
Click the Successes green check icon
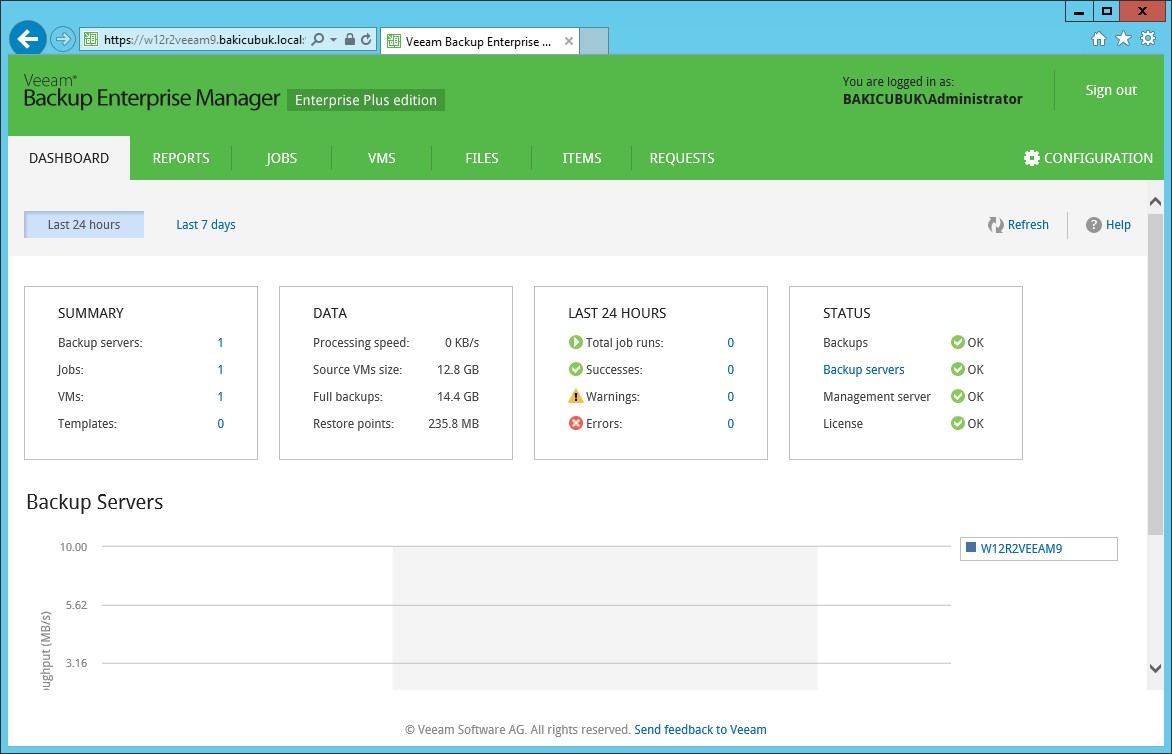576,369
